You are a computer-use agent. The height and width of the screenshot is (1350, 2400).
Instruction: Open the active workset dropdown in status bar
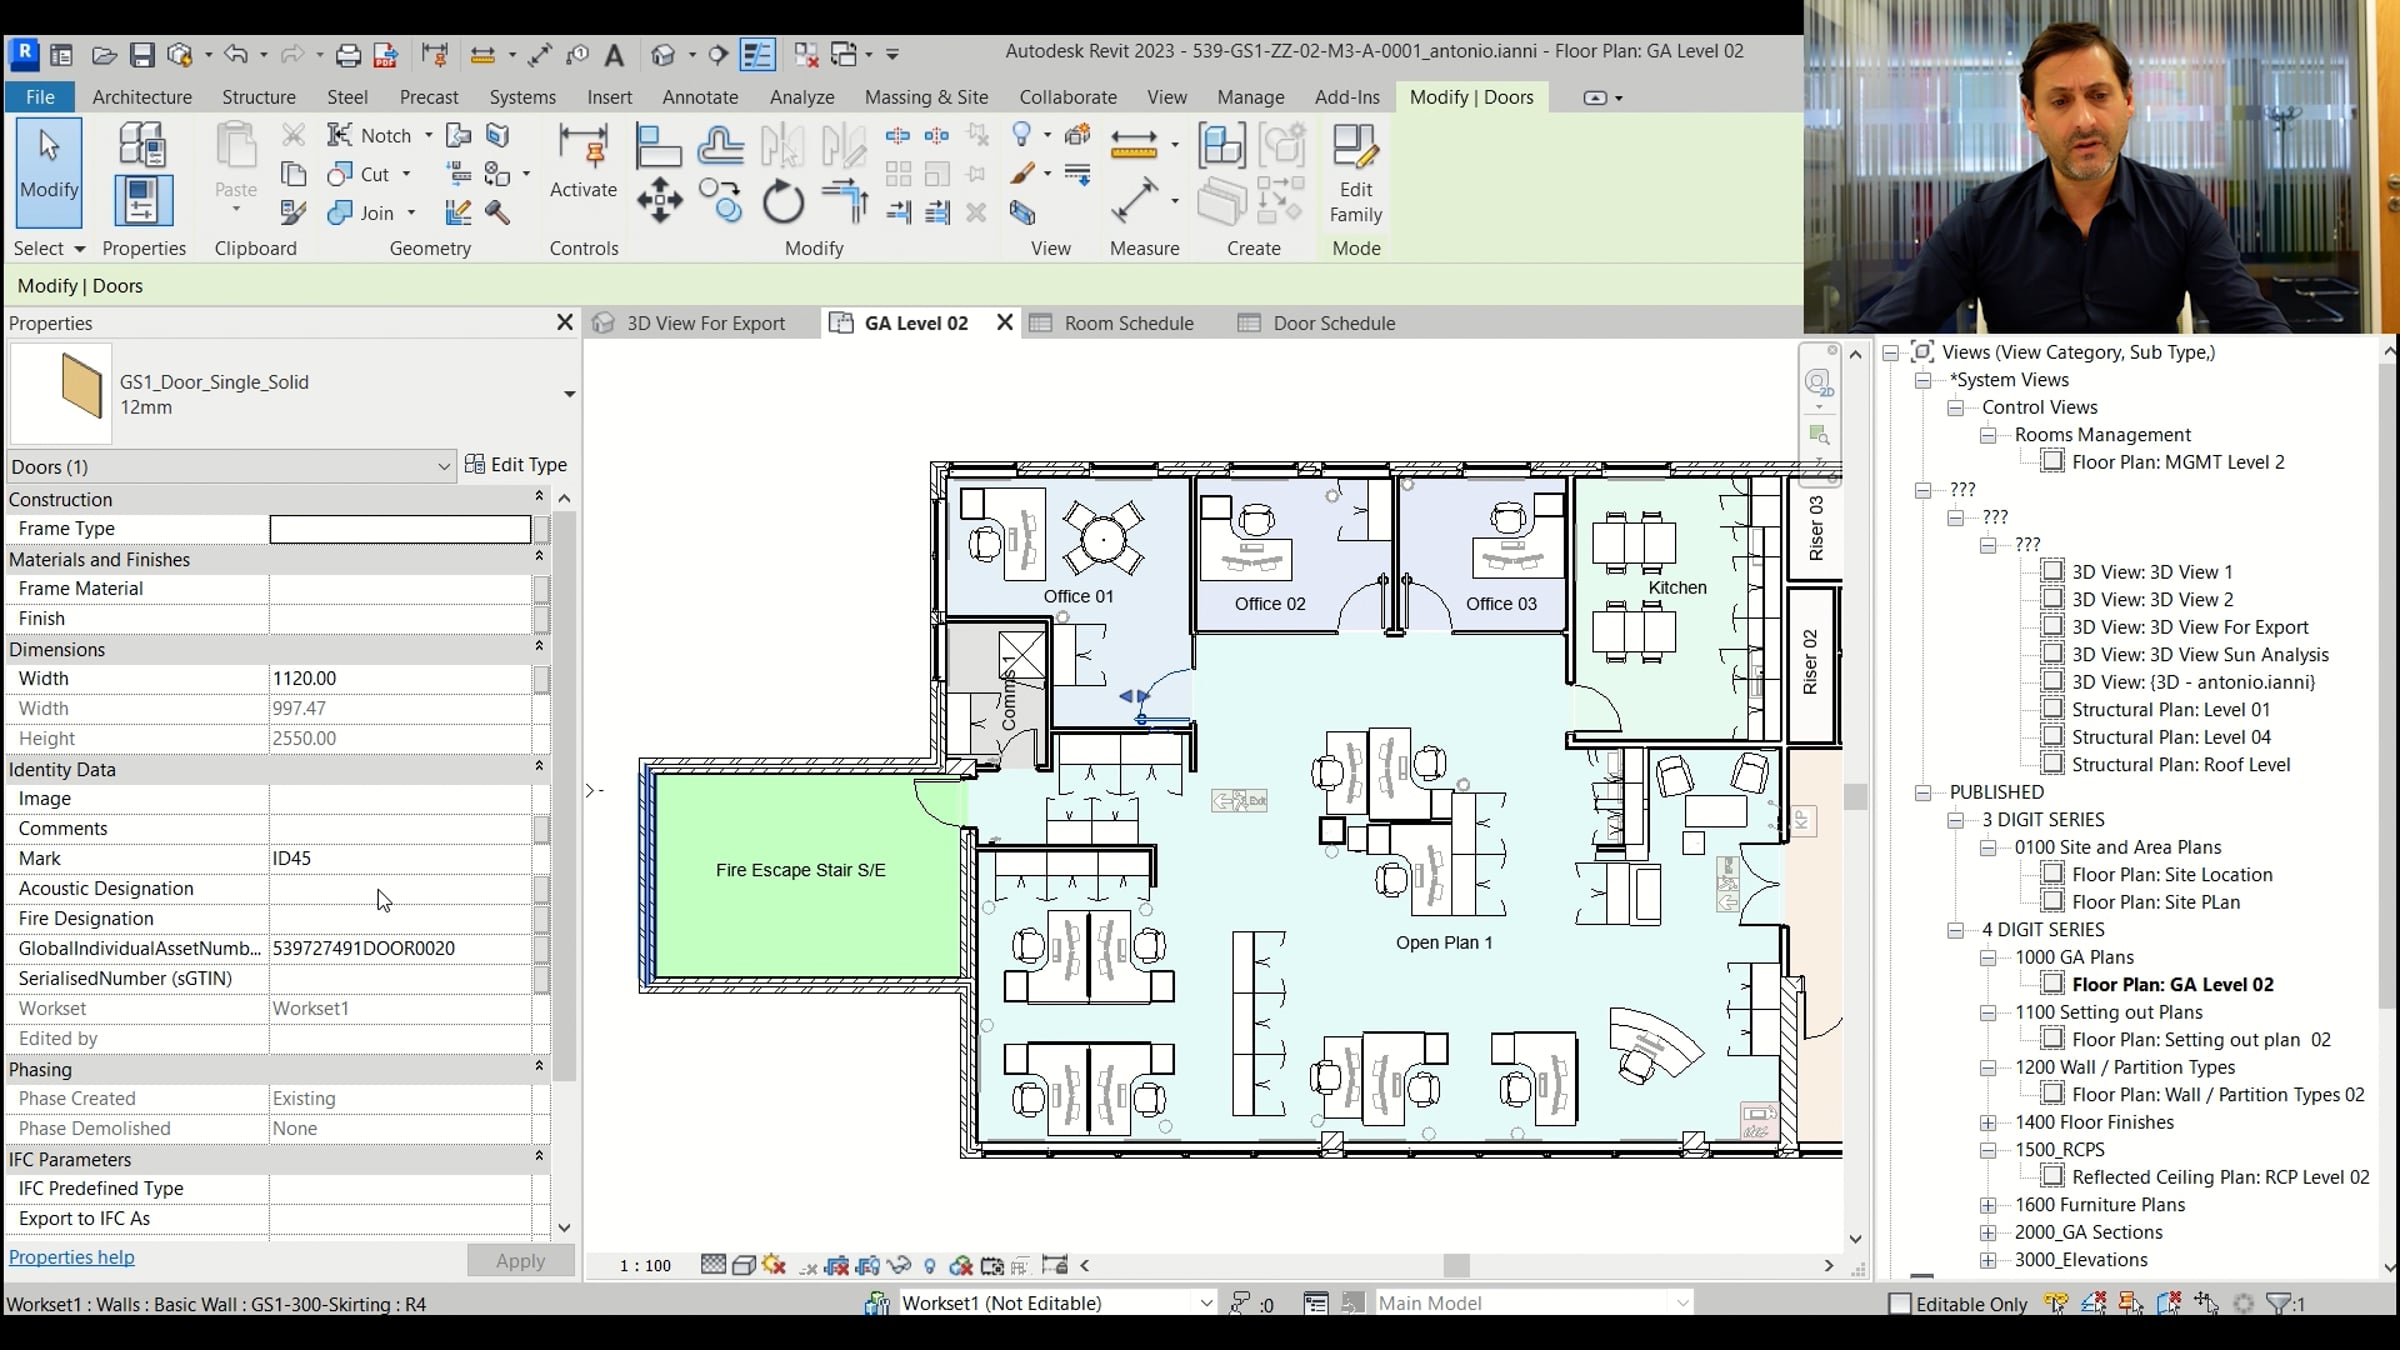tap(1206, 1303)
